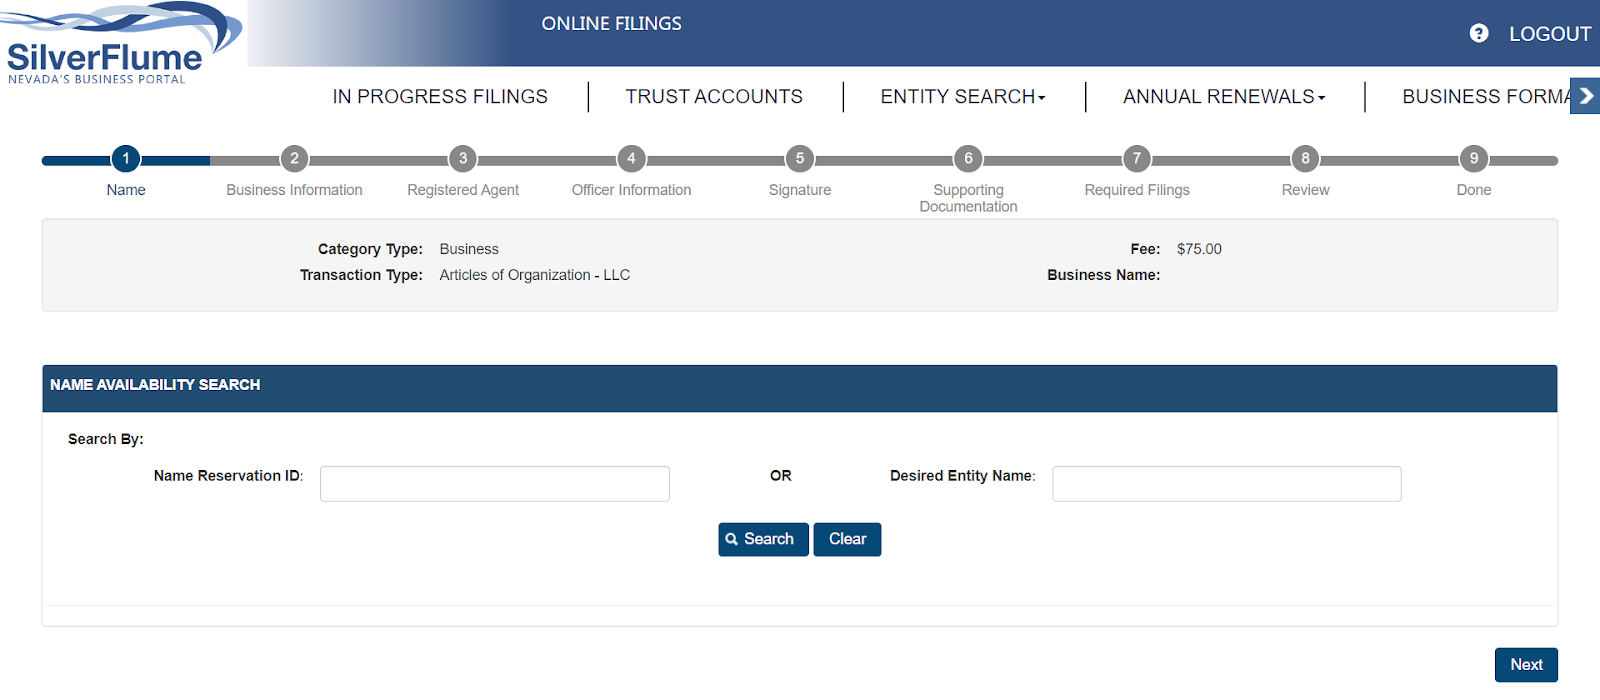Jump to step 4 Officer Information
Screen dimensions: 1600x700
click(x=631, y=159)
